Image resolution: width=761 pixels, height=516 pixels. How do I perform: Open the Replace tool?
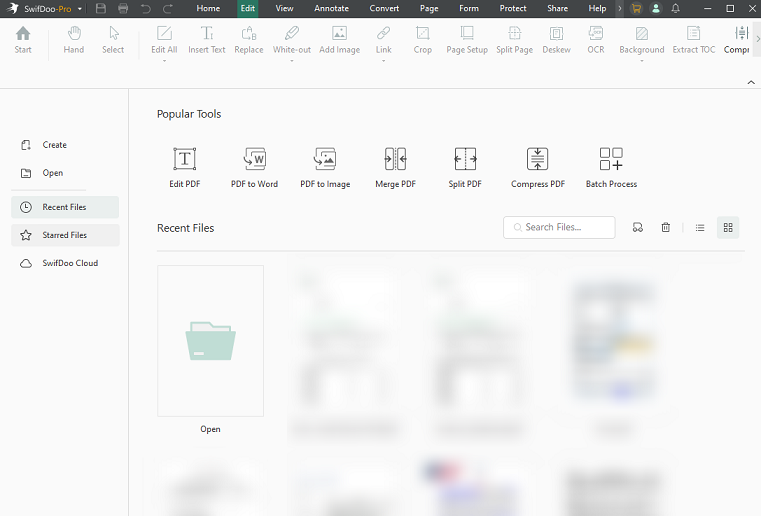(x=249, y=40)
